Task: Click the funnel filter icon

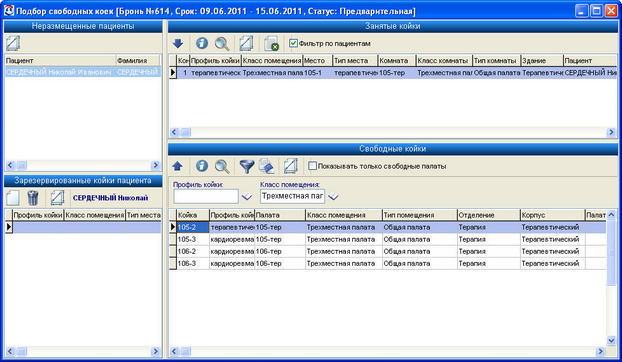Action: (247, 166)
